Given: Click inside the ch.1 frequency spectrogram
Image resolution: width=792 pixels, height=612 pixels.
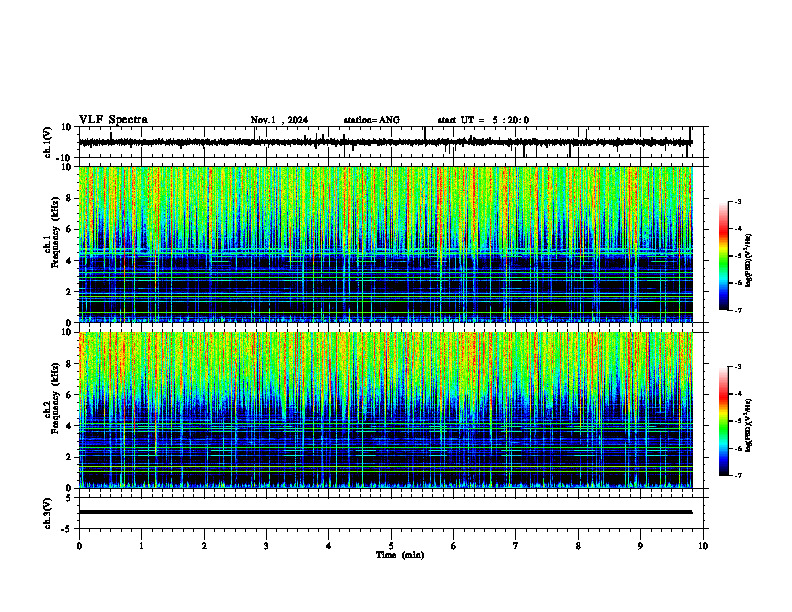Looking at the screenshot, I should (x=385, y=244).
